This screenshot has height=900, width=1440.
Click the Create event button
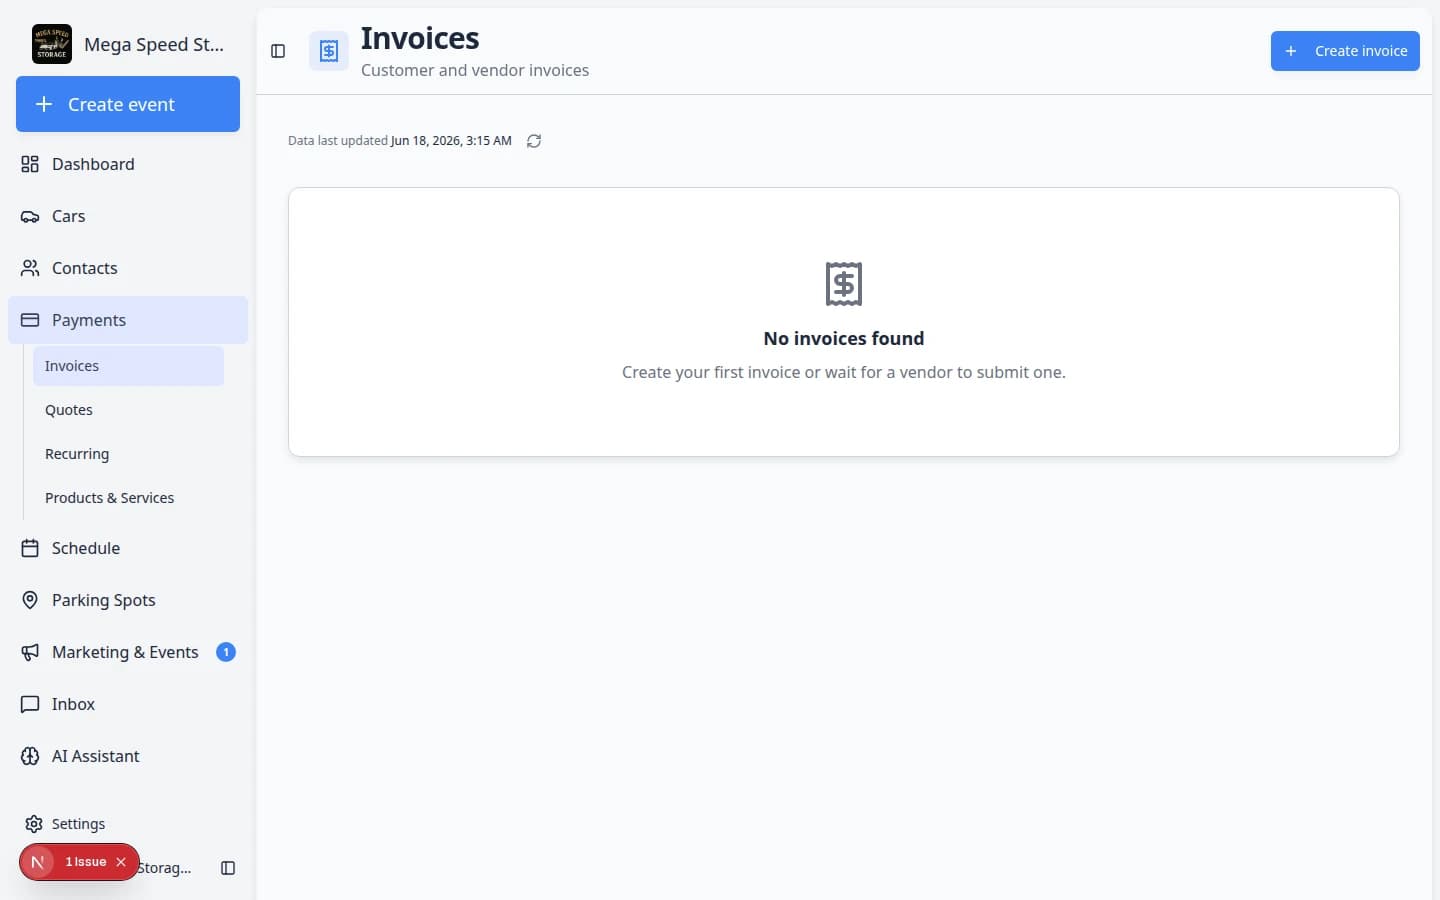point(128,104)
